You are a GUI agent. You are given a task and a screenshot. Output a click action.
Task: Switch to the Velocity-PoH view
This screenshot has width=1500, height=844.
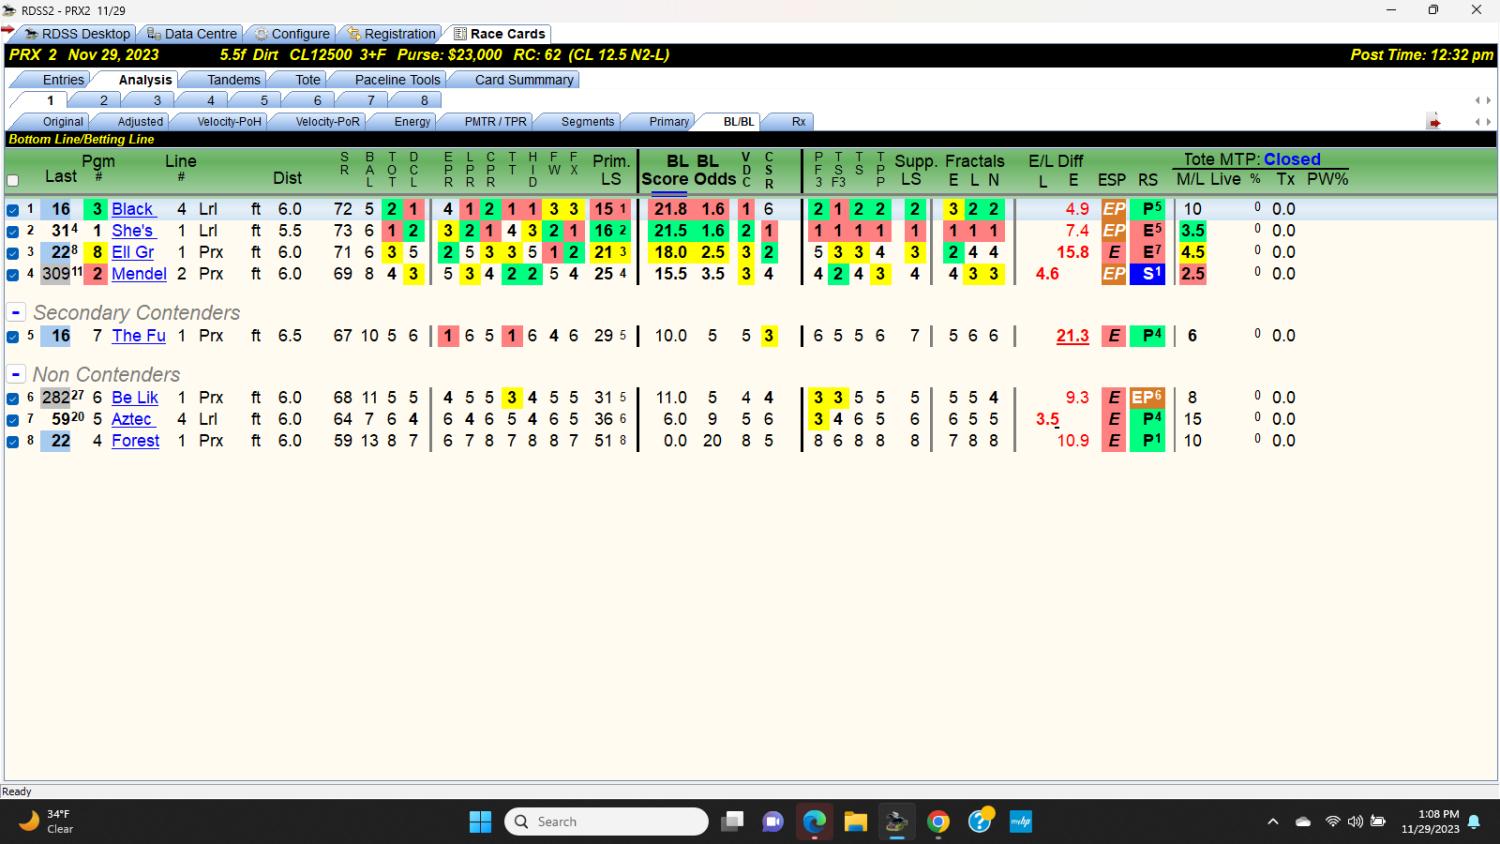pyautogui.click(x=229, y=122)
